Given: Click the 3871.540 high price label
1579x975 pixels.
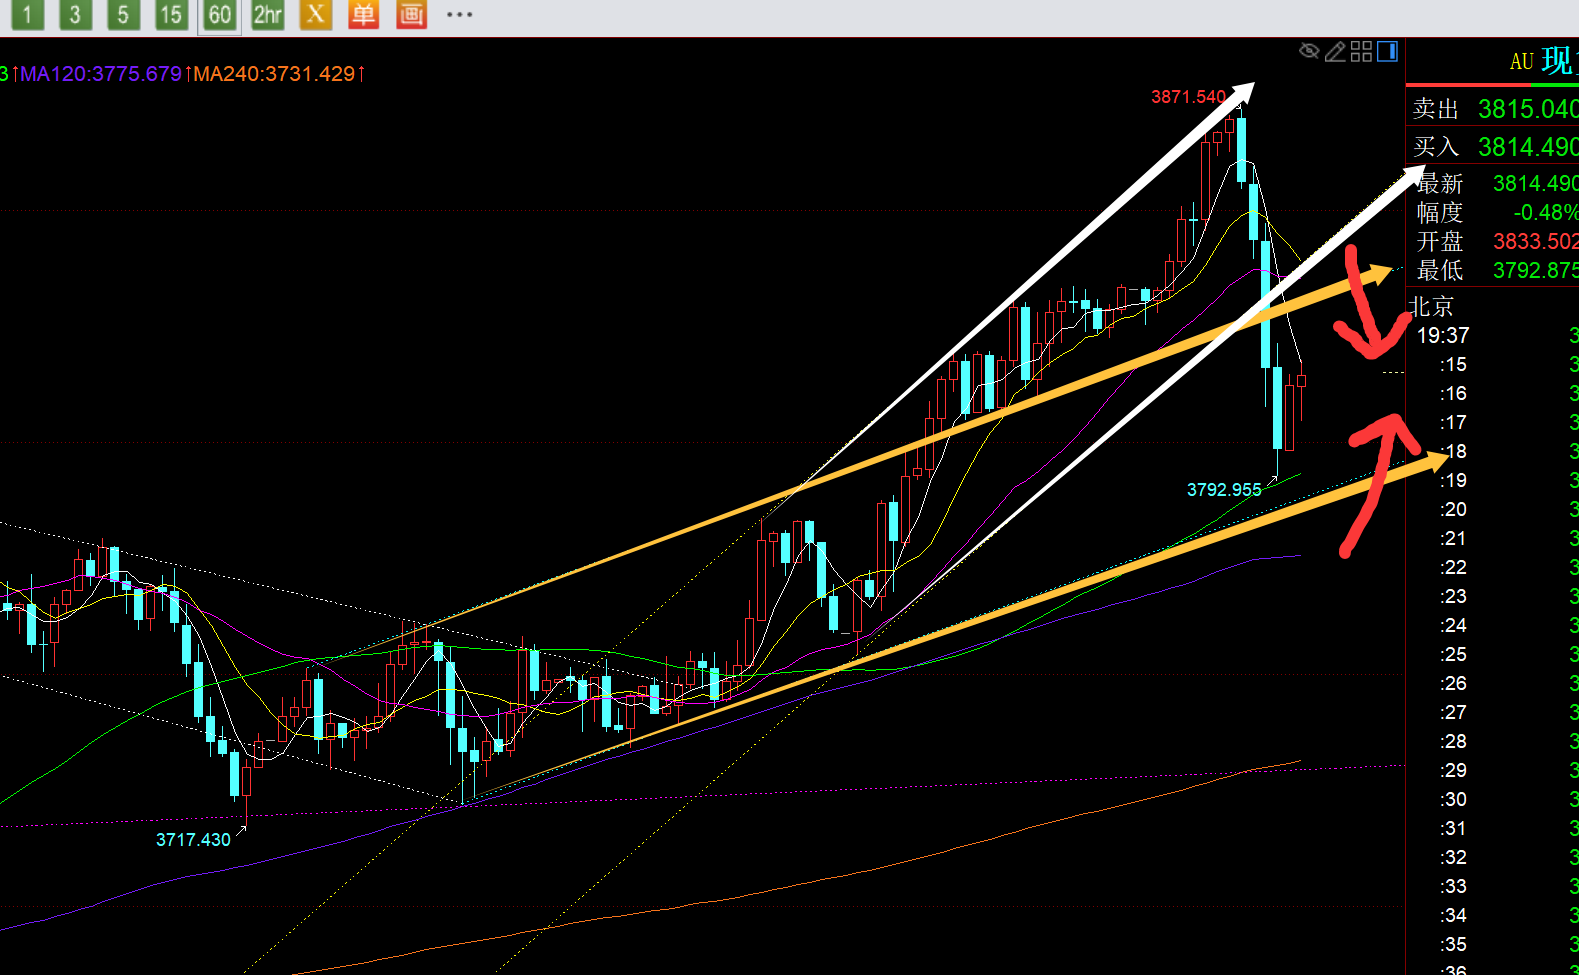Looking at the screenshot, I should click(1188, 97).
